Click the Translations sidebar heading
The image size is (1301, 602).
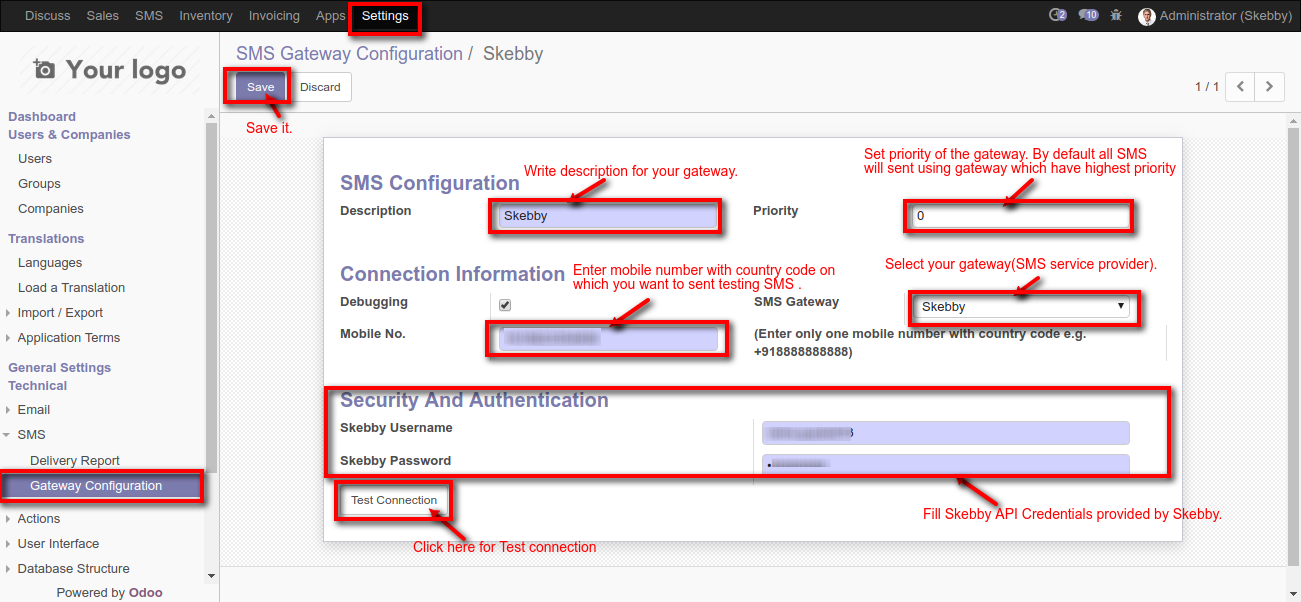[46, 239]
